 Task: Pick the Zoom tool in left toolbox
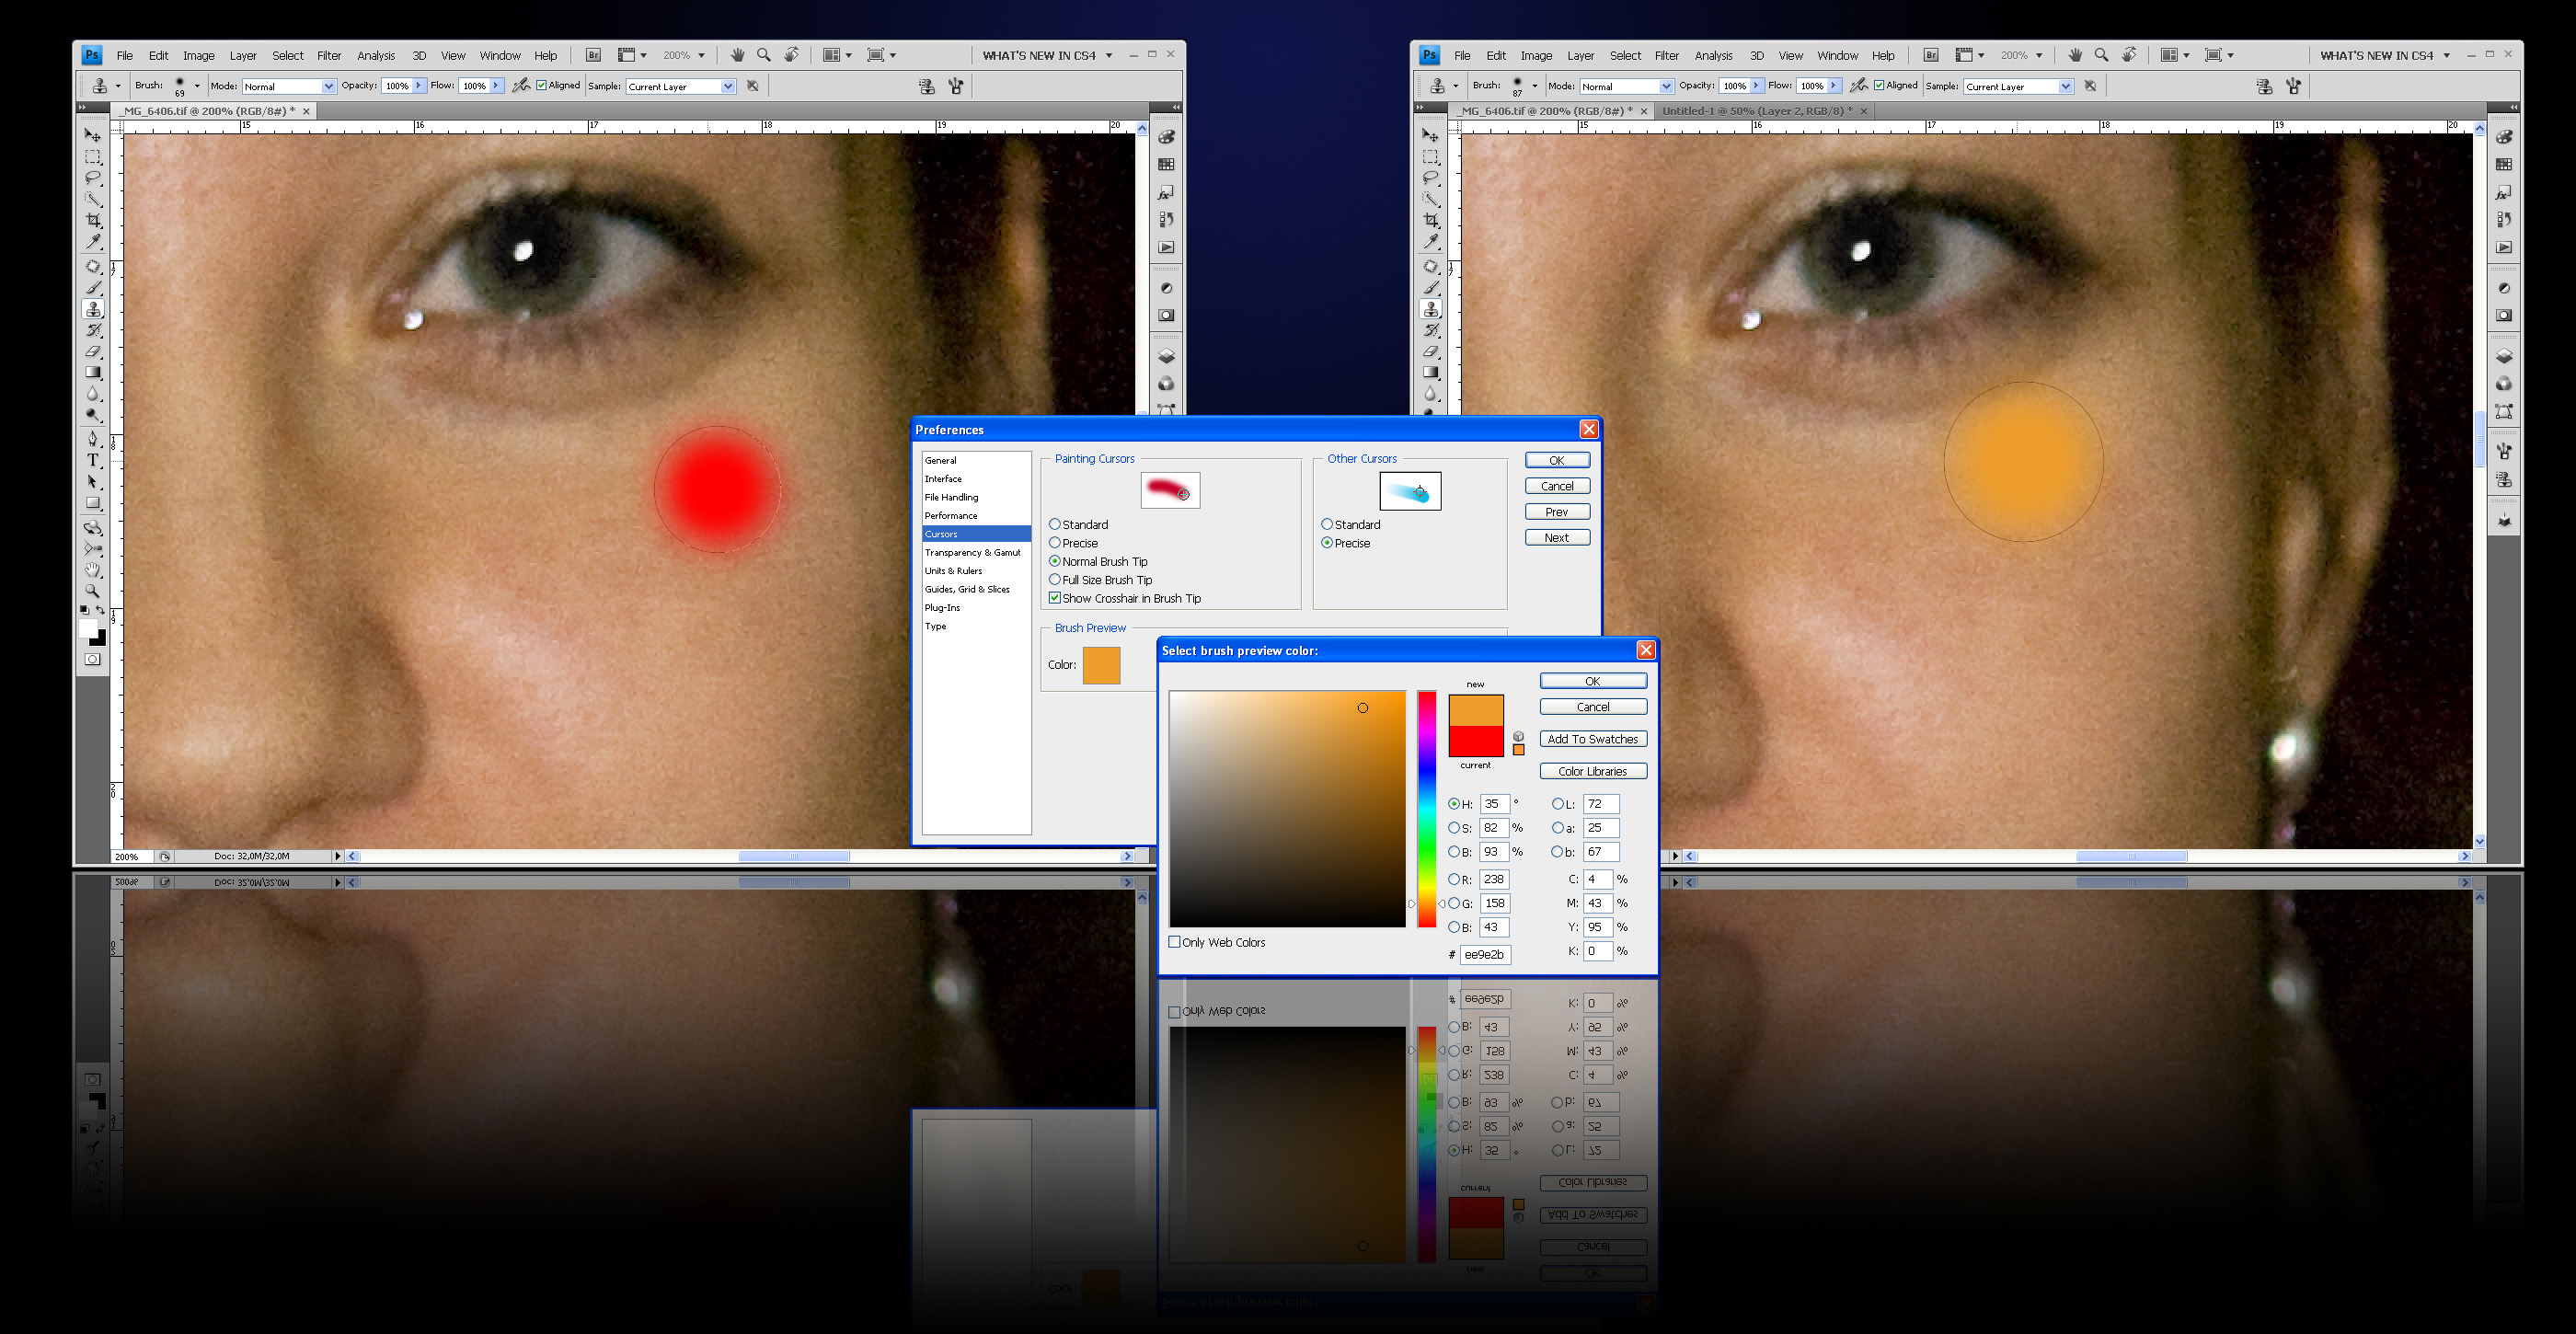coord(93,591)
